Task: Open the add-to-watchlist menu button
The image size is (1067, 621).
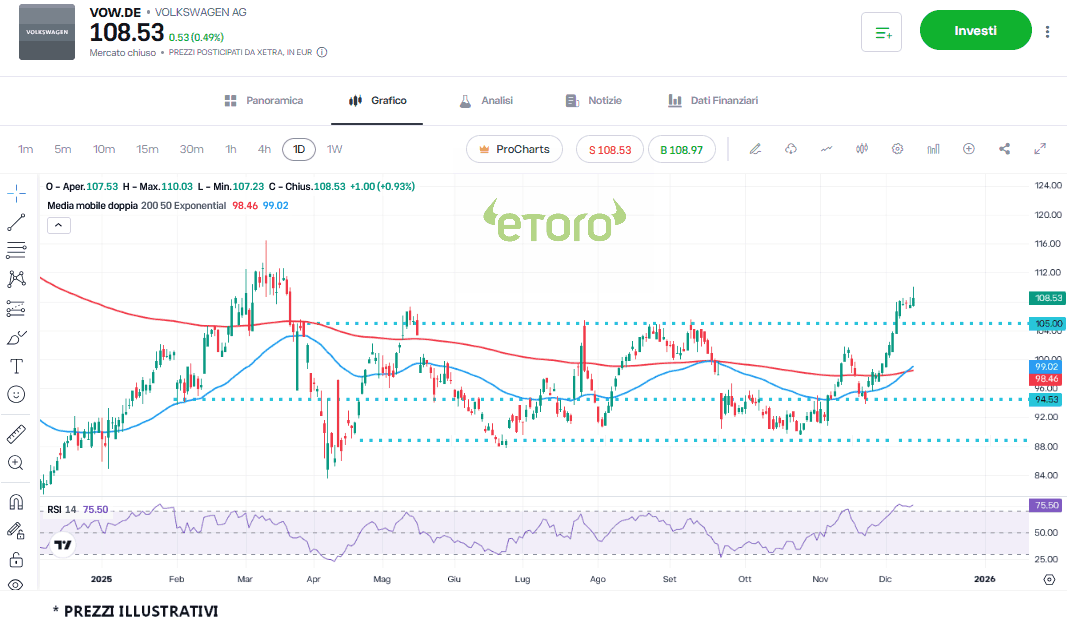Action: (881, 32)
